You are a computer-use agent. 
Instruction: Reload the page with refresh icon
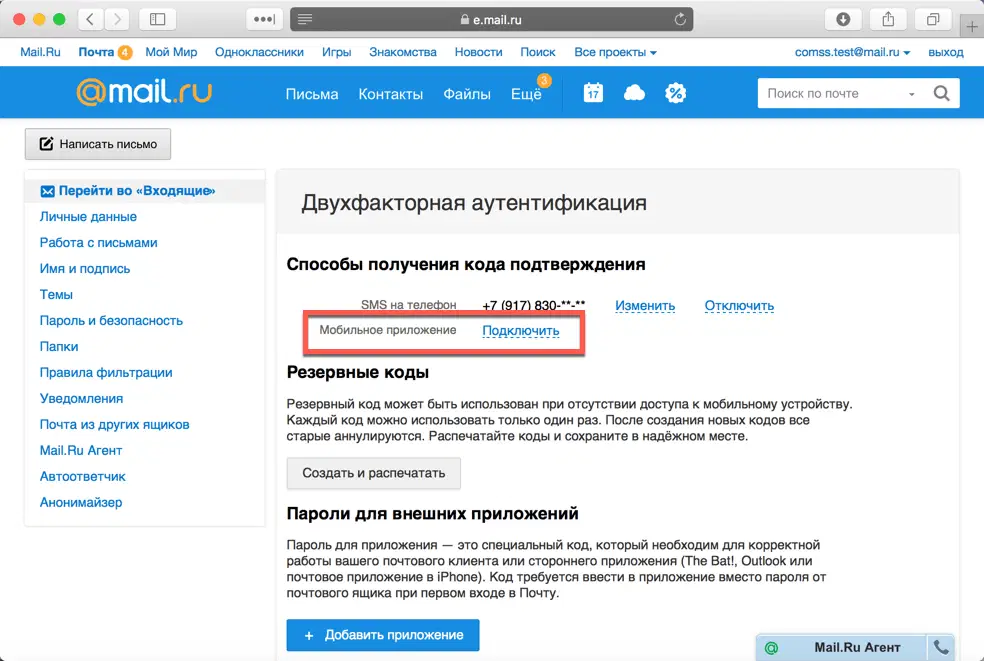click(680, 19)
